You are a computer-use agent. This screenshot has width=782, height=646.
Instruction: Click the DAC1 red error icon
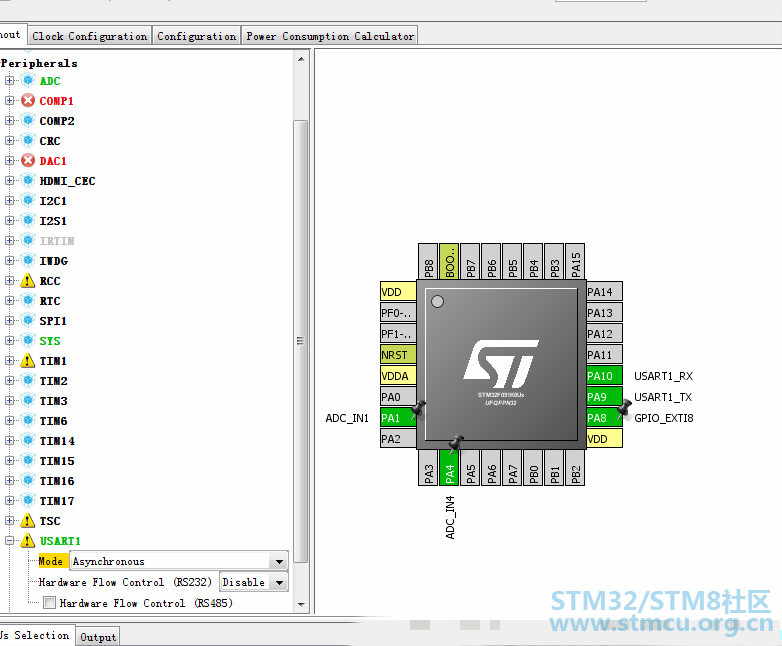coord(28,160)
